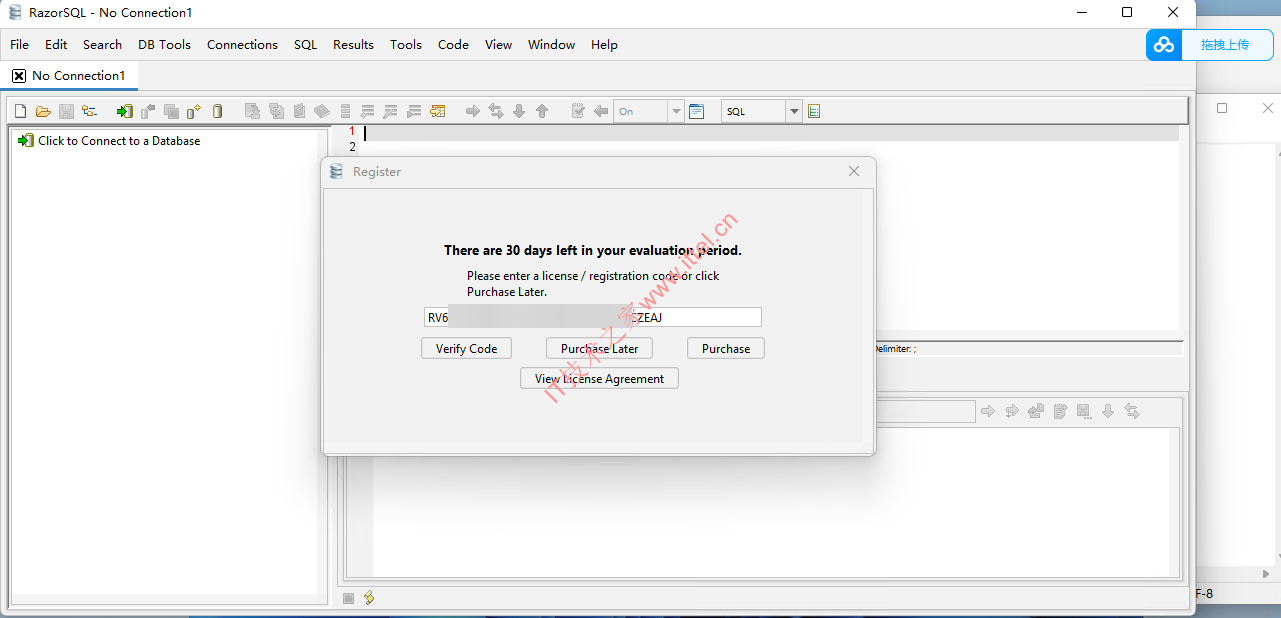This screenshot has width=1281, height=618.
Task: Close the No Connection1 tab via its X icon
Action: tap(19, 76)
